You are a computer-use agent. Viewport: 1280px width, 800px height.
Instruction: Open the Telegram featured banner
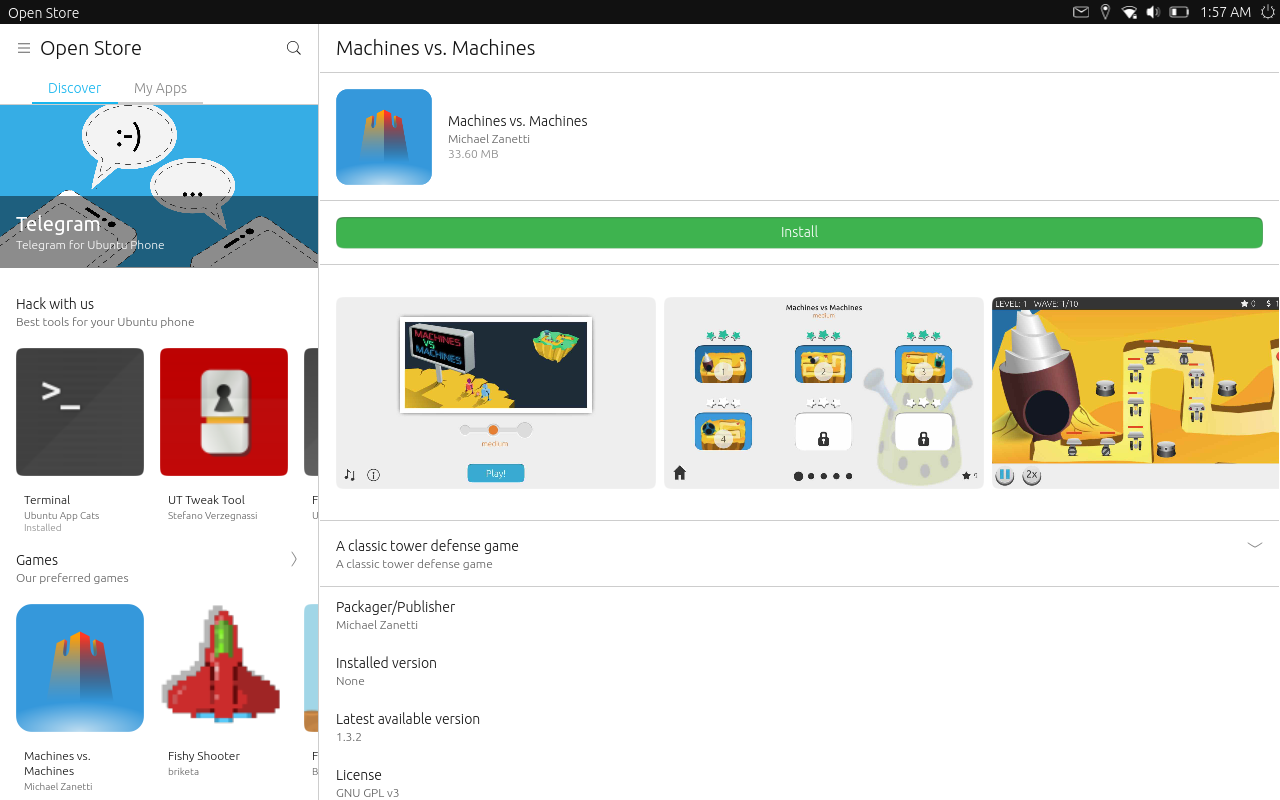click(x=159, y=186)
